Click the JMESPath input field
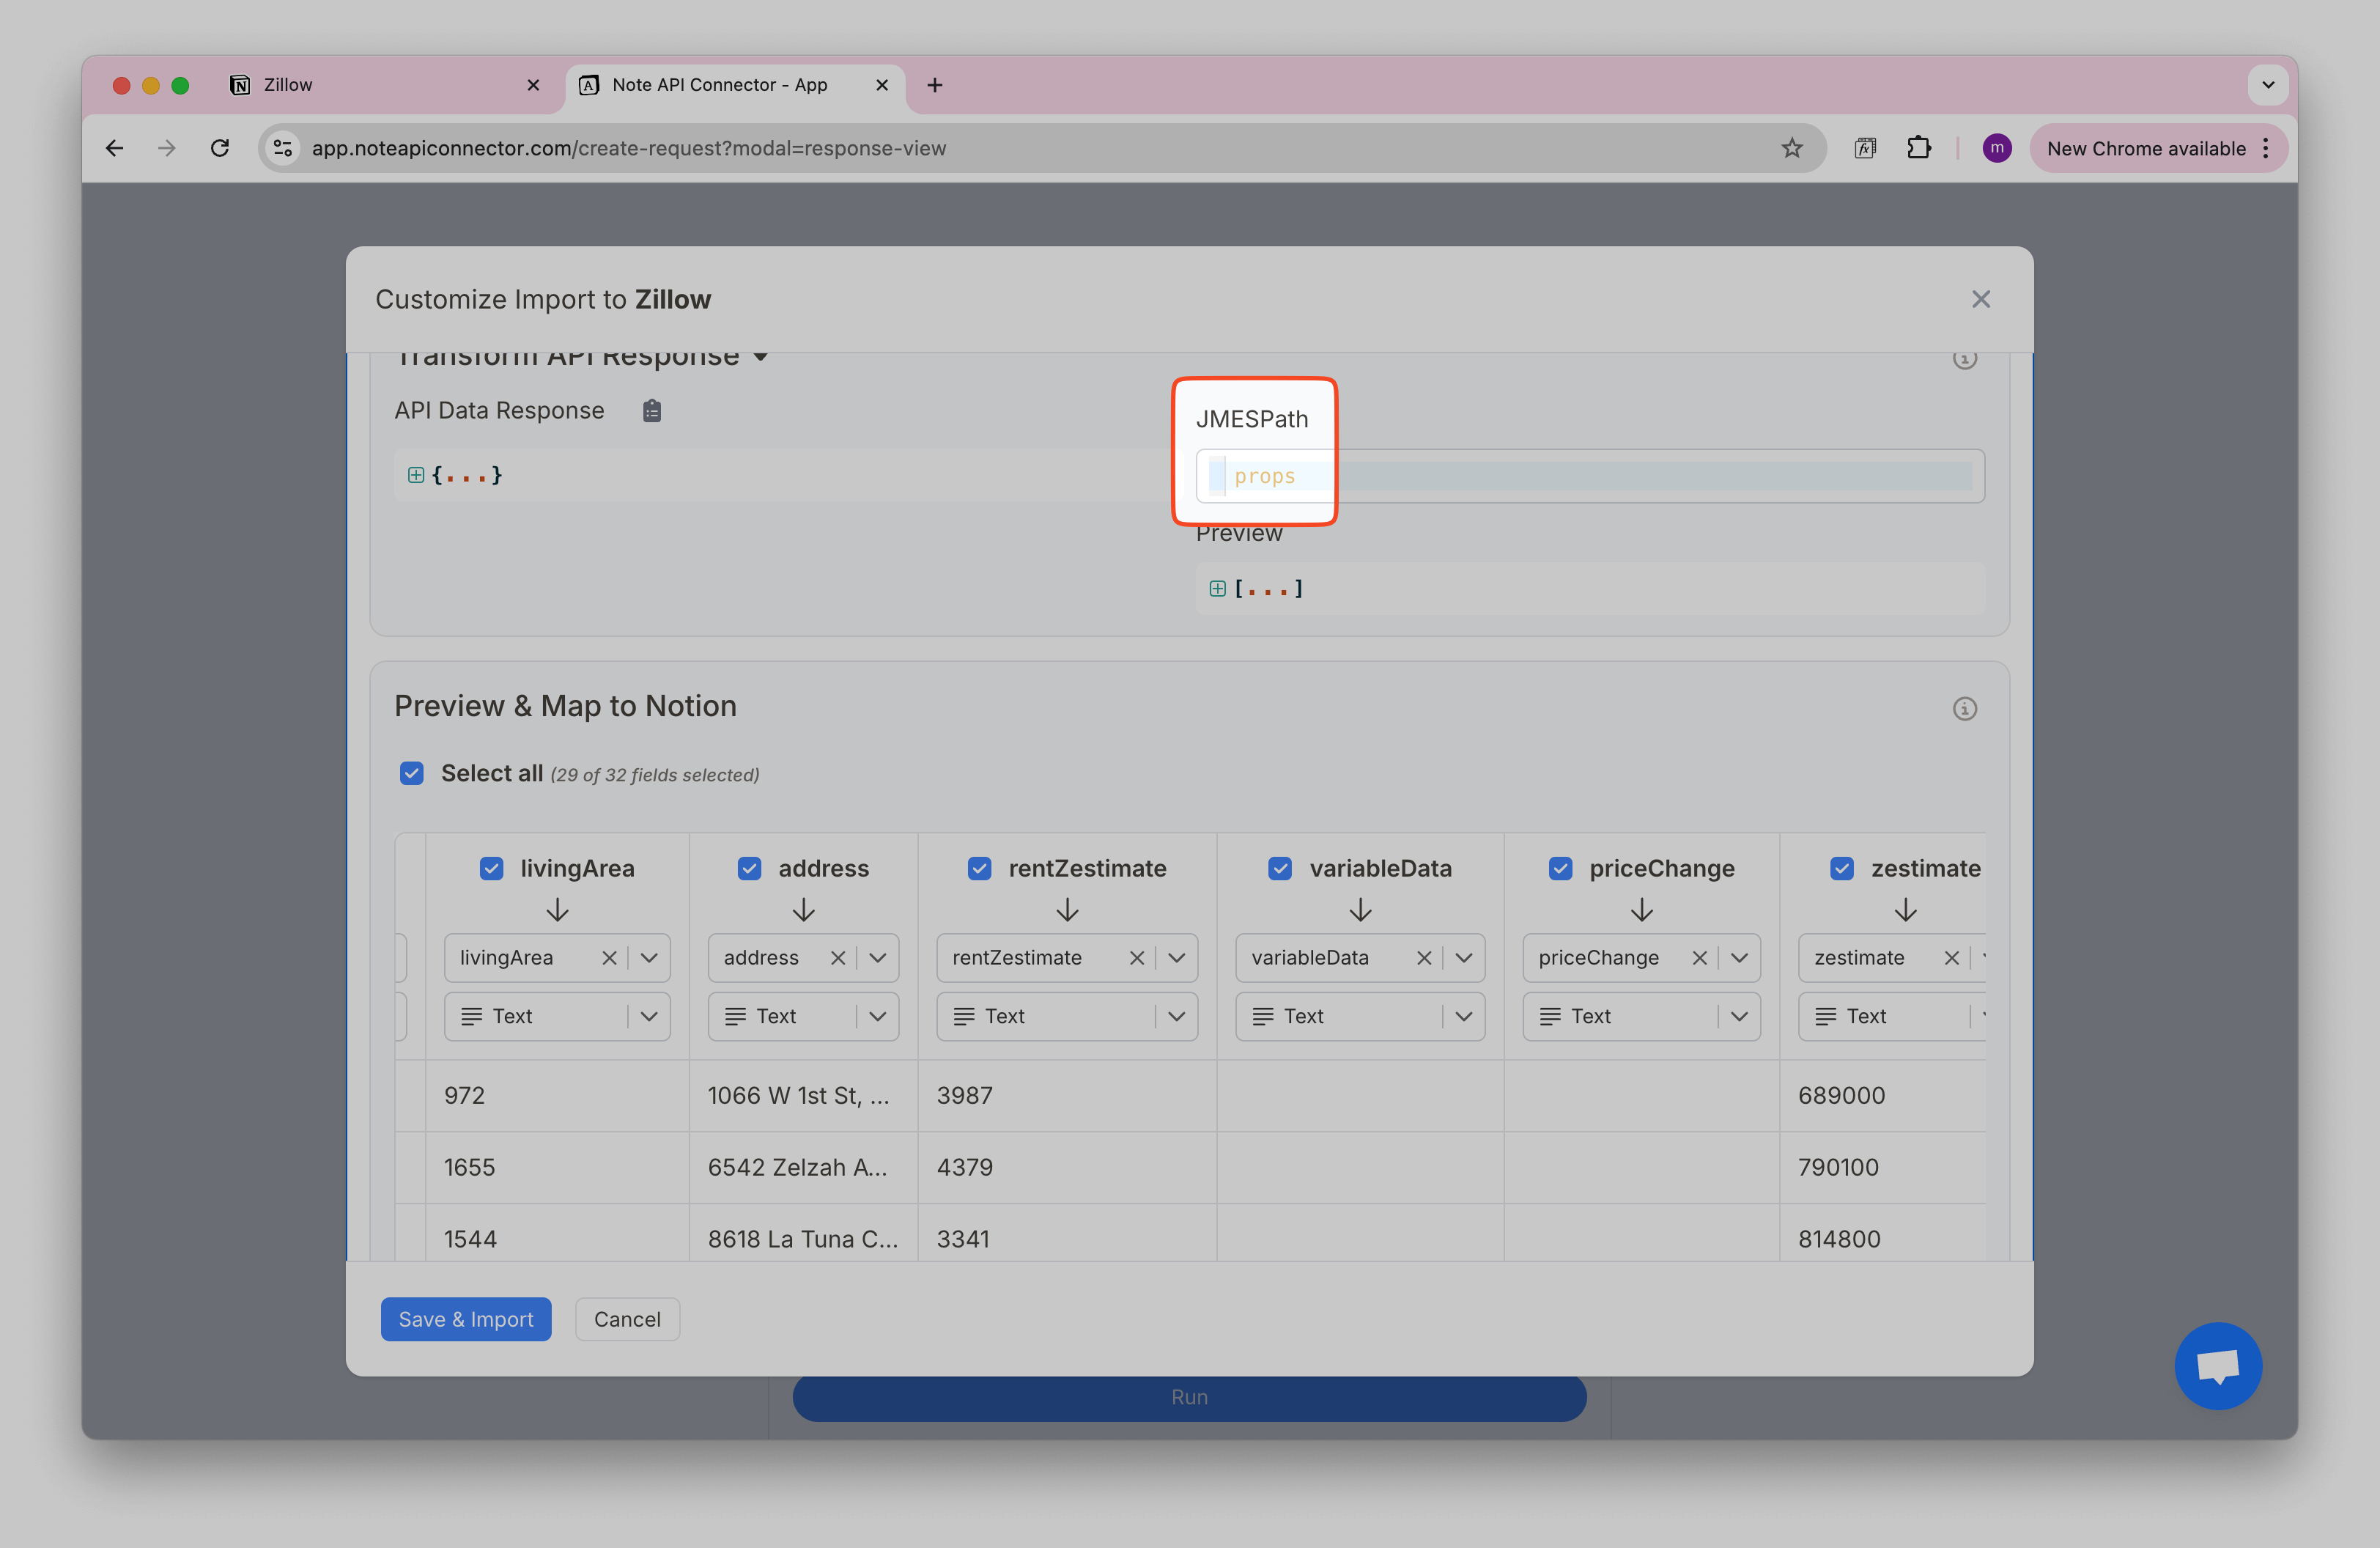This screenshot has width=2380, height=1548. pos(1589,476)
